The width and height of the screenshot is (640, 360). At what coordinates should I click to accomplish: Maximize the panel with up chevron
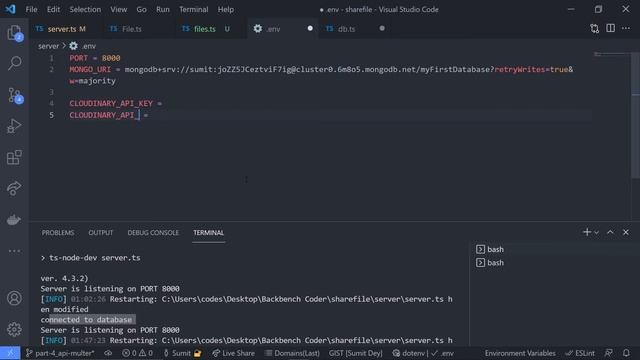point(610,232)
